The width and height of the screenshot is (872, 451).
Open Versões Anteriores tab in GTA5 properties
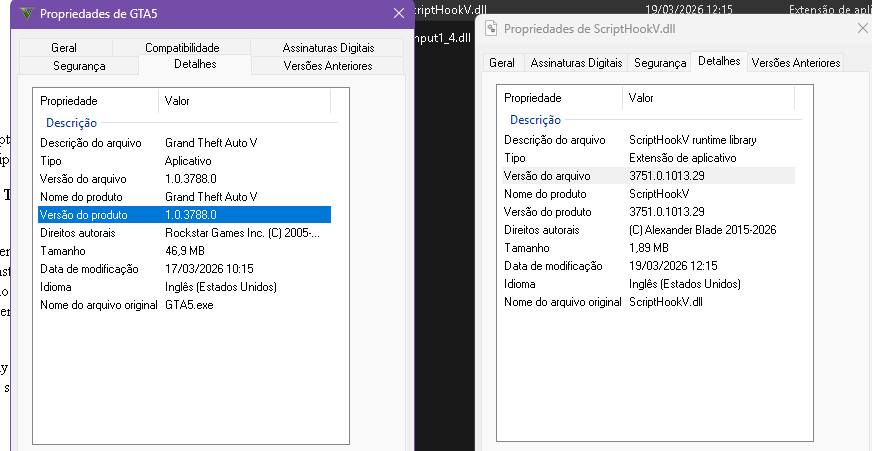pos(328,66)
